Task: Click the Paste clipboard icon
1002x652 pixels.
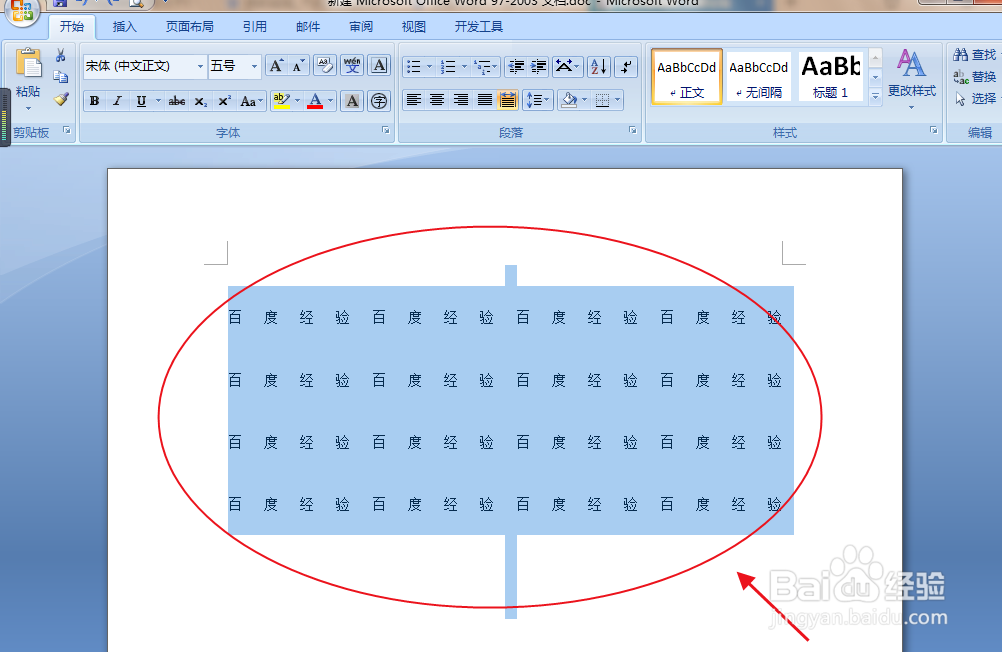Action: (x=27, y=64)
